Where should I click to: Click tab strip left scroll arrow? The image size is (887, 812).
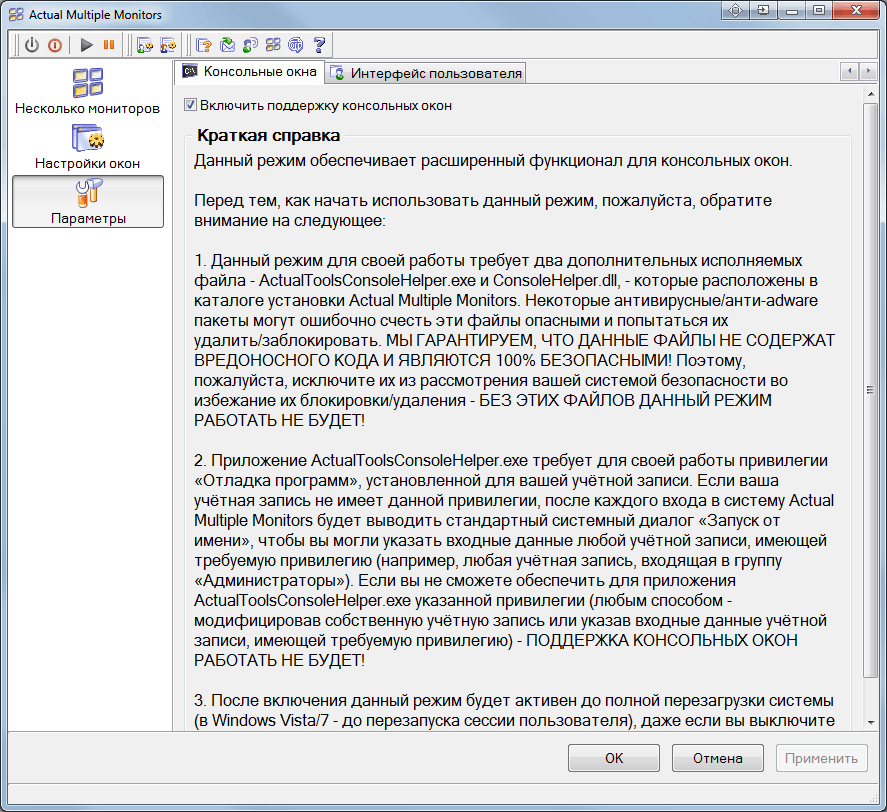[849, 71]
